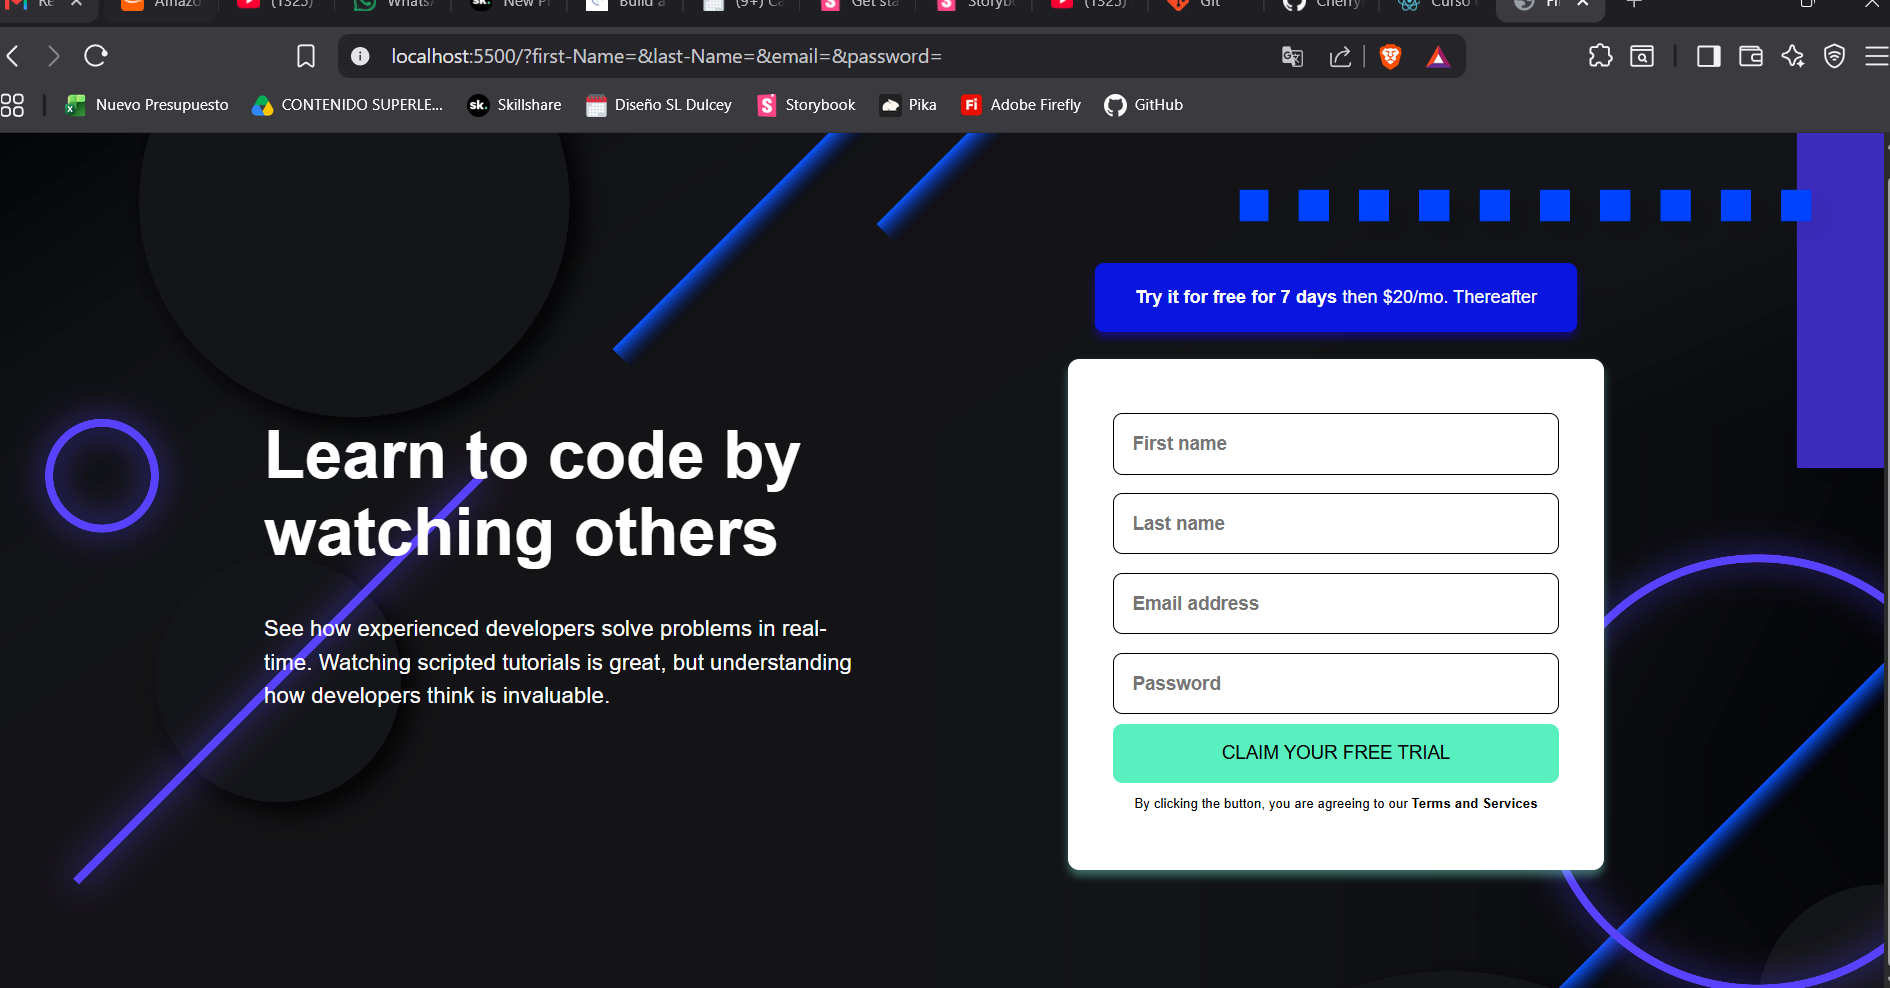The width and height of the screenshot is (1890, 988).
Task: Open Nuevo Presupuesto bookmark
Action: pos(147,105)
